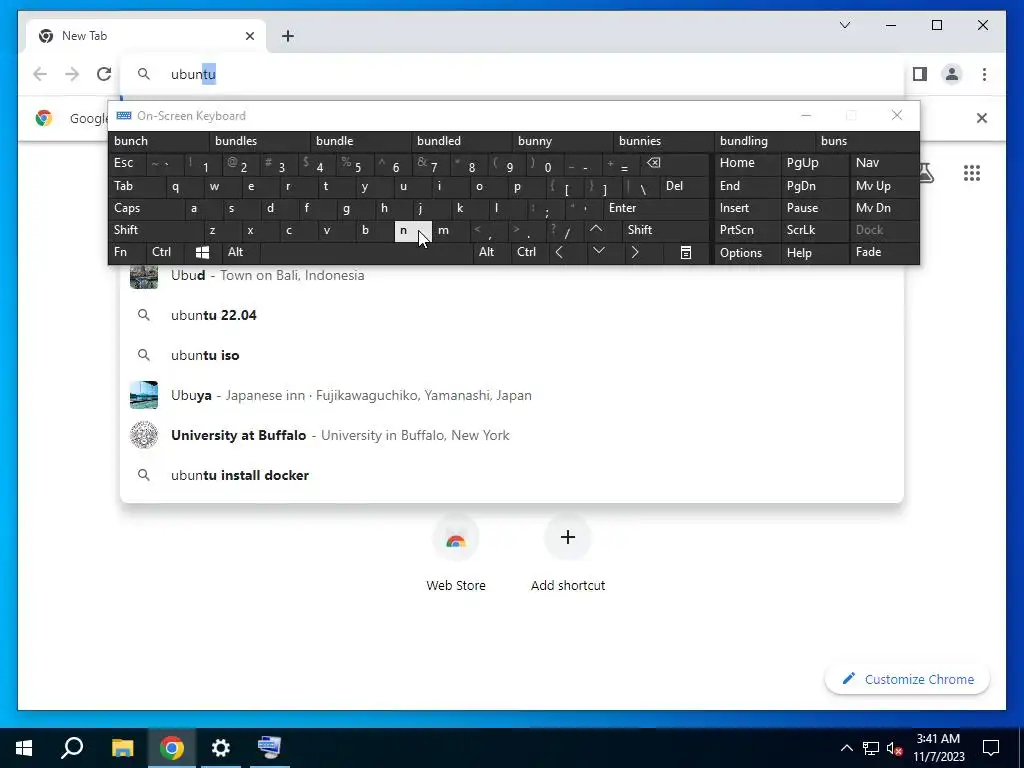Screen dimensions: 1024x768
Task: Tap the Enter key on keyboard
Action: tap(656, 208)
